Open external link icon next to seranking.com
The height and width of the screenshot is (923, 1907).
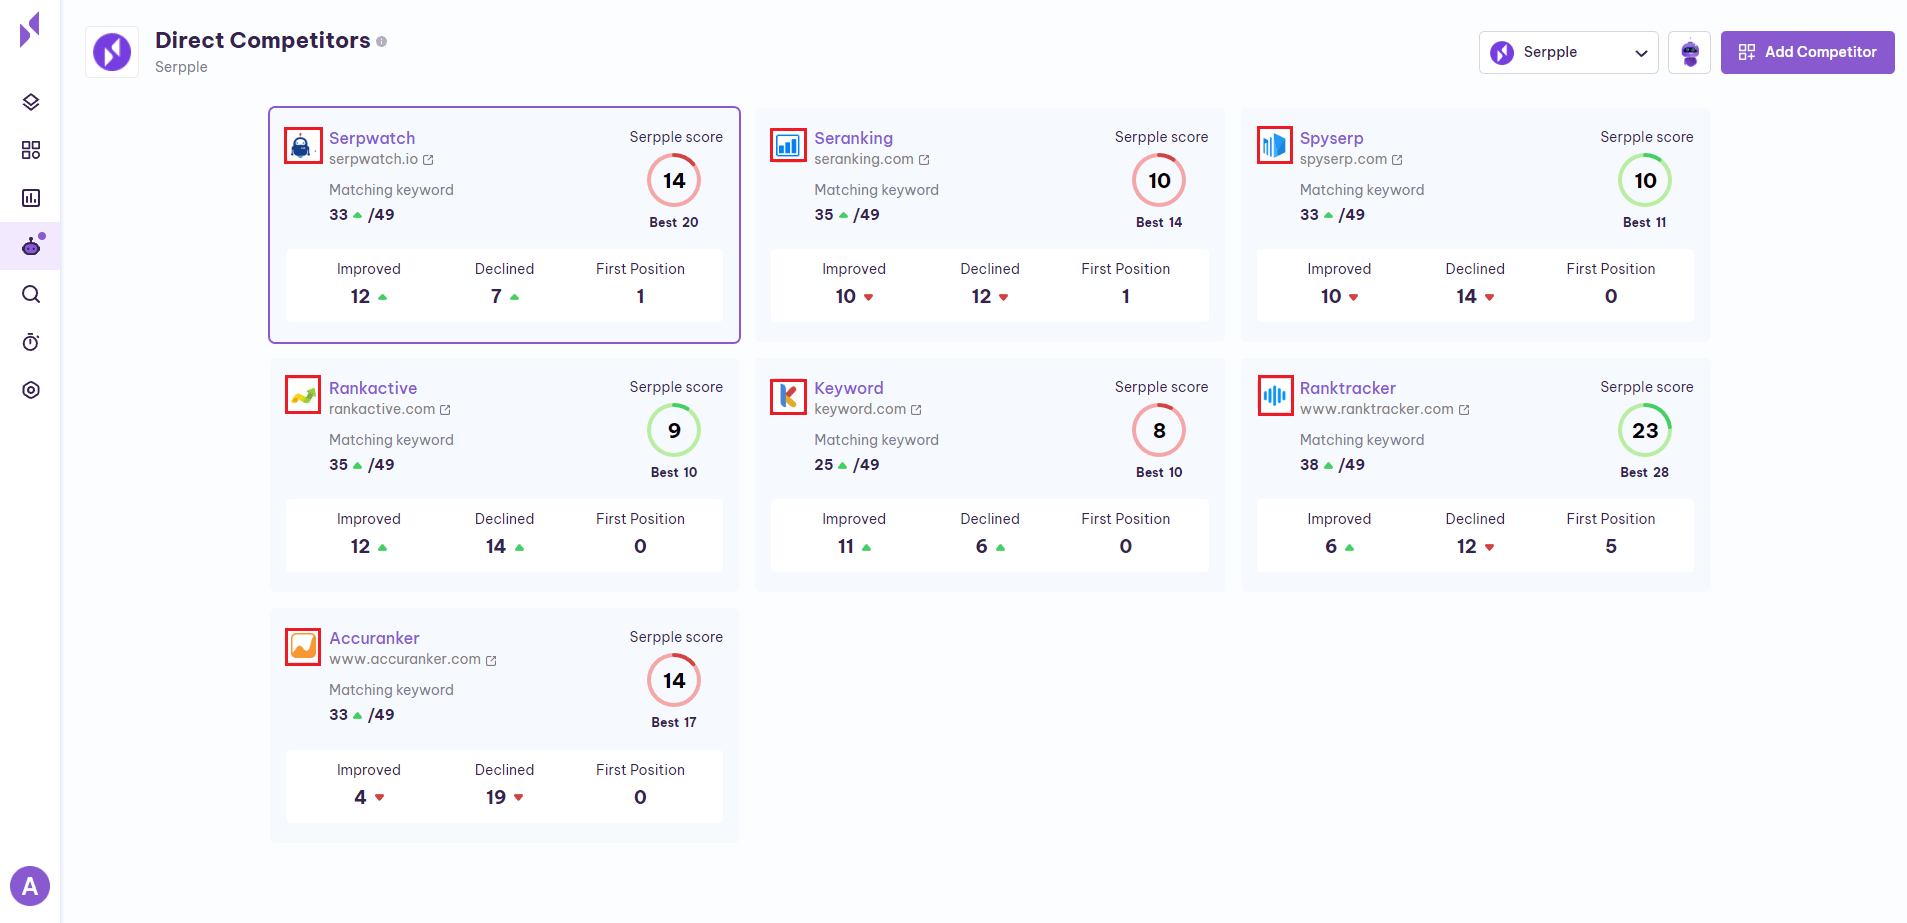[924, 160]
